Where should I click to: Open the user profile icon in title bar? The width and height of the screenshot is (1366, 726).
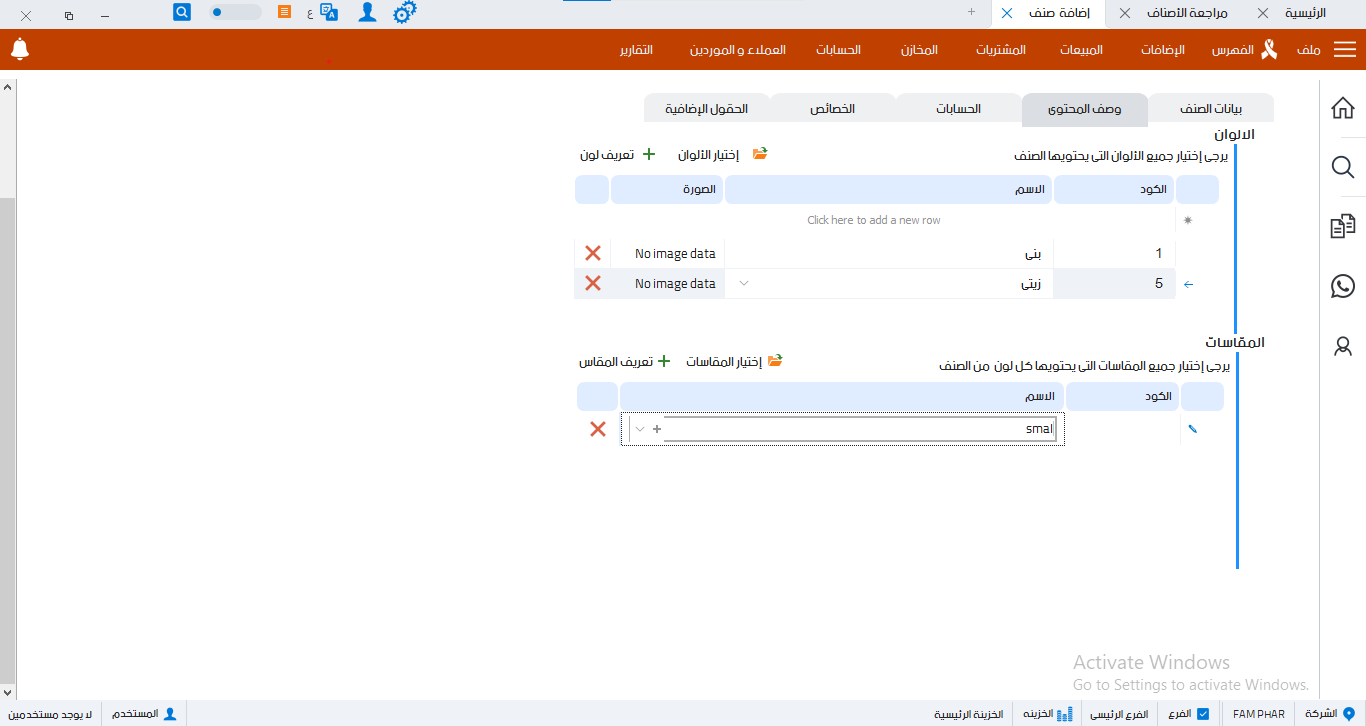tap(368, 13)
